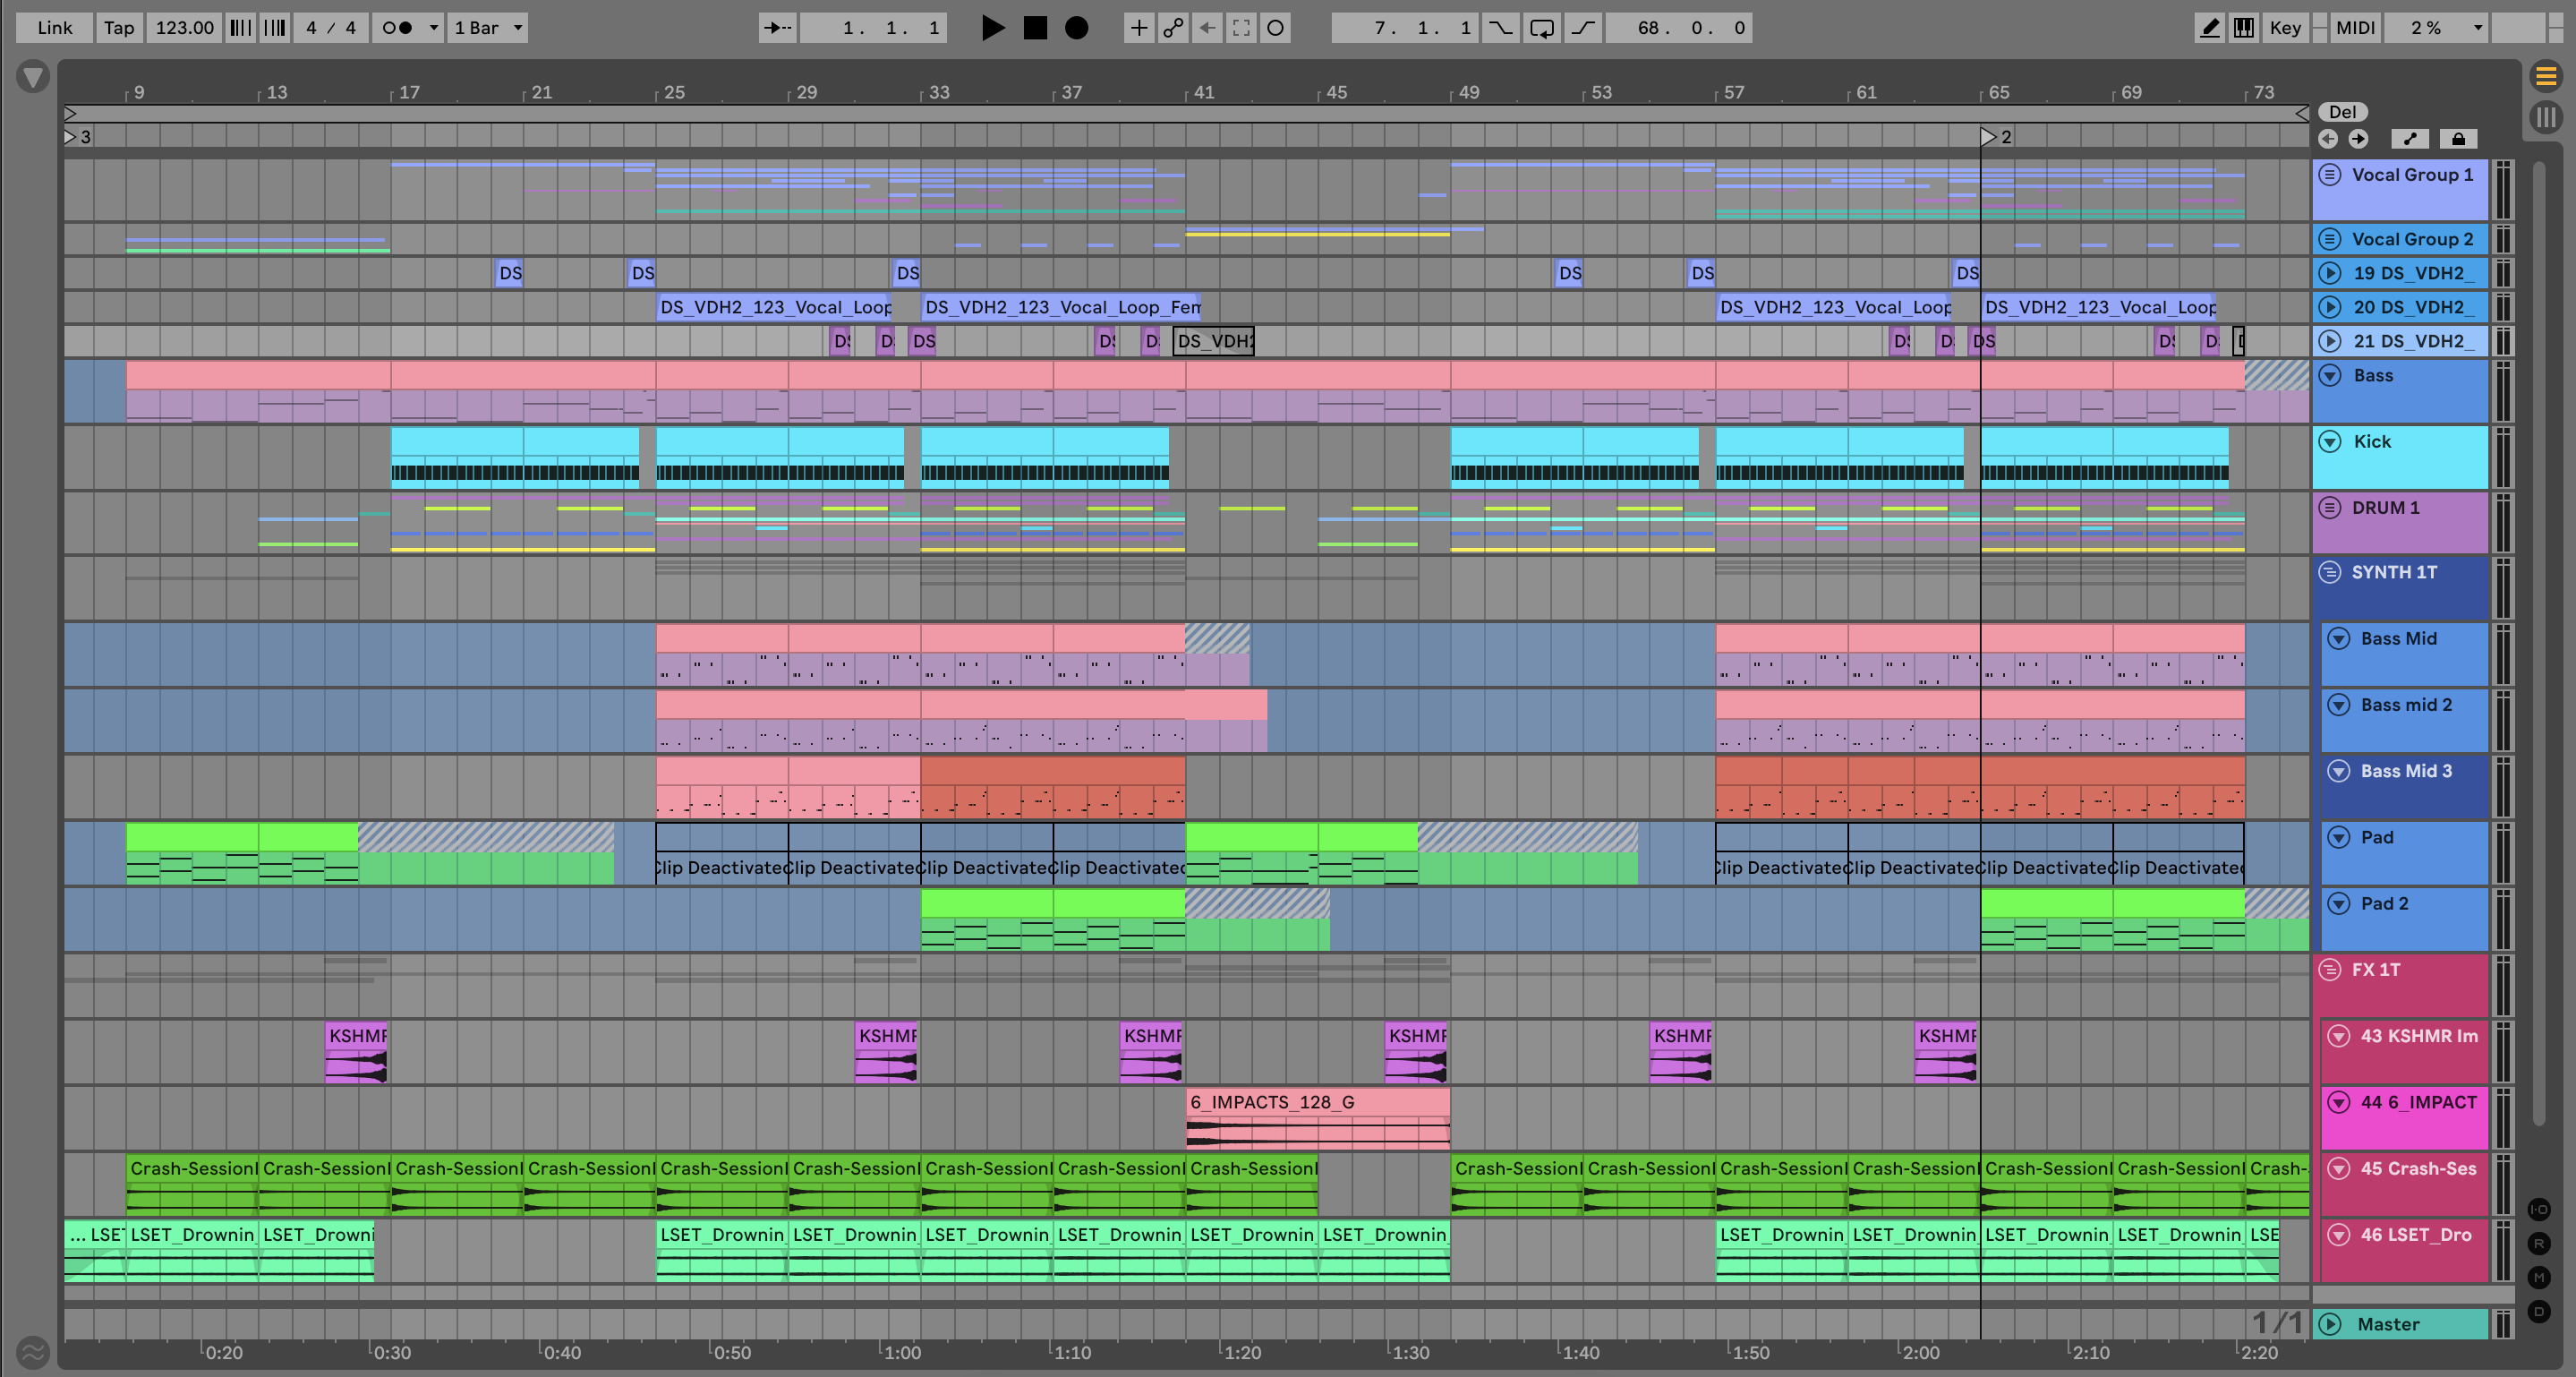Open Key map mode
2576x1377 pixels.
pyautogui.click(x=2284, y=28)
